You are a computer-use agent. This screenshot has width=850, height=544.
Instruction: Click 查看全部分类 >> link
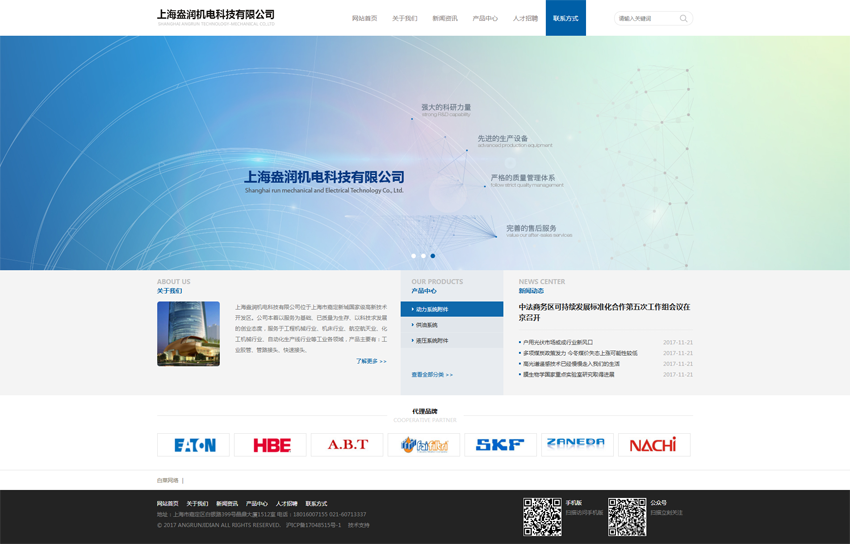(x=432, y=375)
